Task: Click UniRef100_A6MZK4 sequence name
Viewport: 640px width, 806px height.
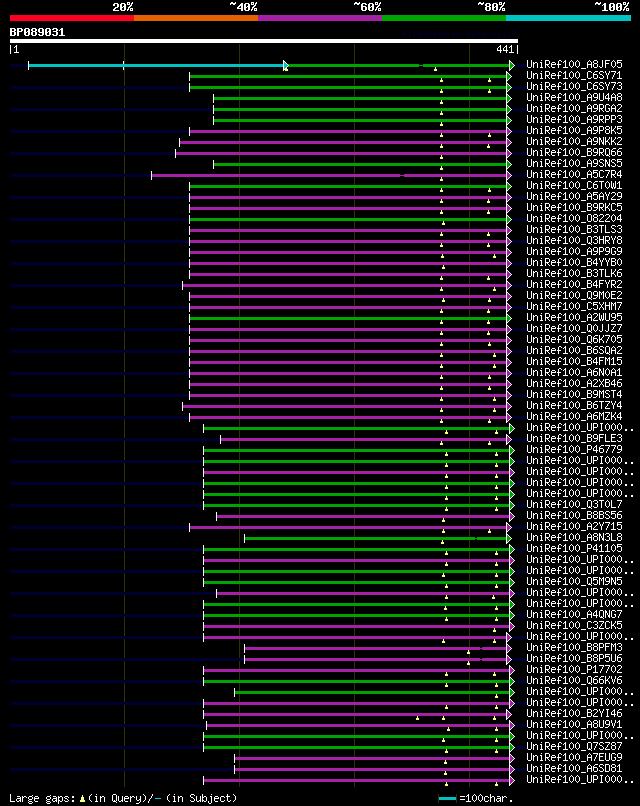Action: pos(574,417)
